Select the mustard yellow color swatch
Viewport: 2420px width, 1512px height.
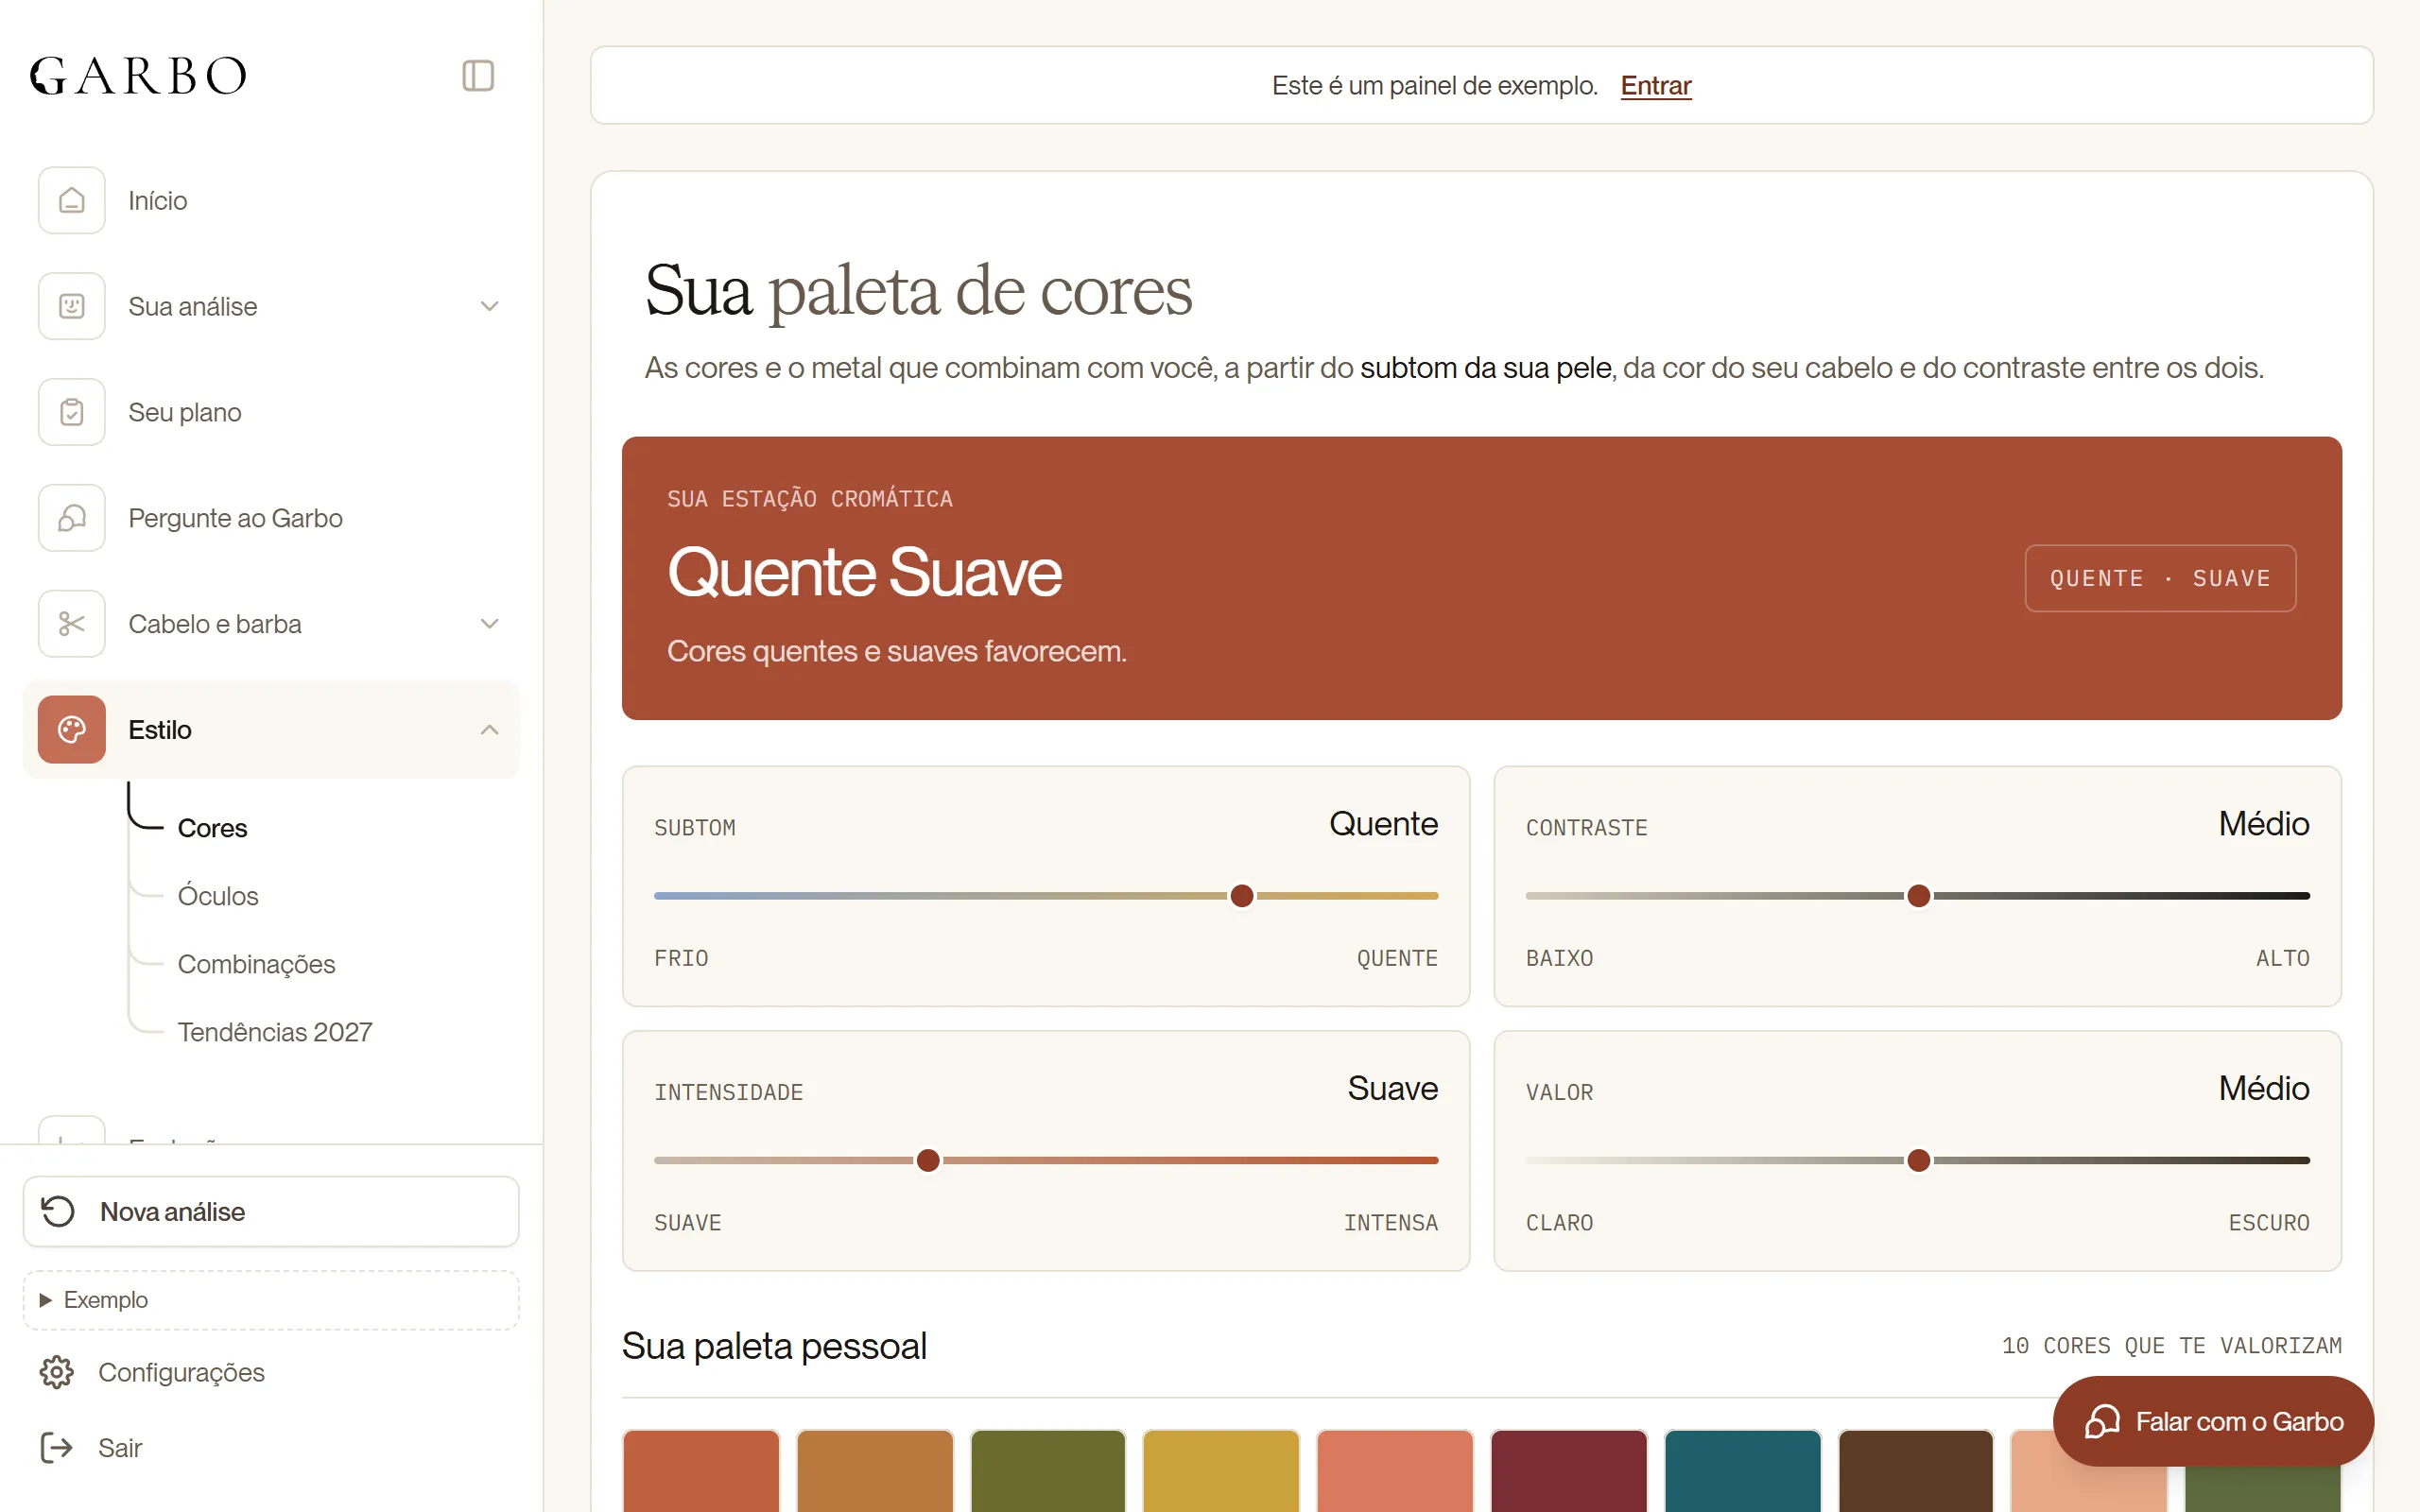1221,1470
